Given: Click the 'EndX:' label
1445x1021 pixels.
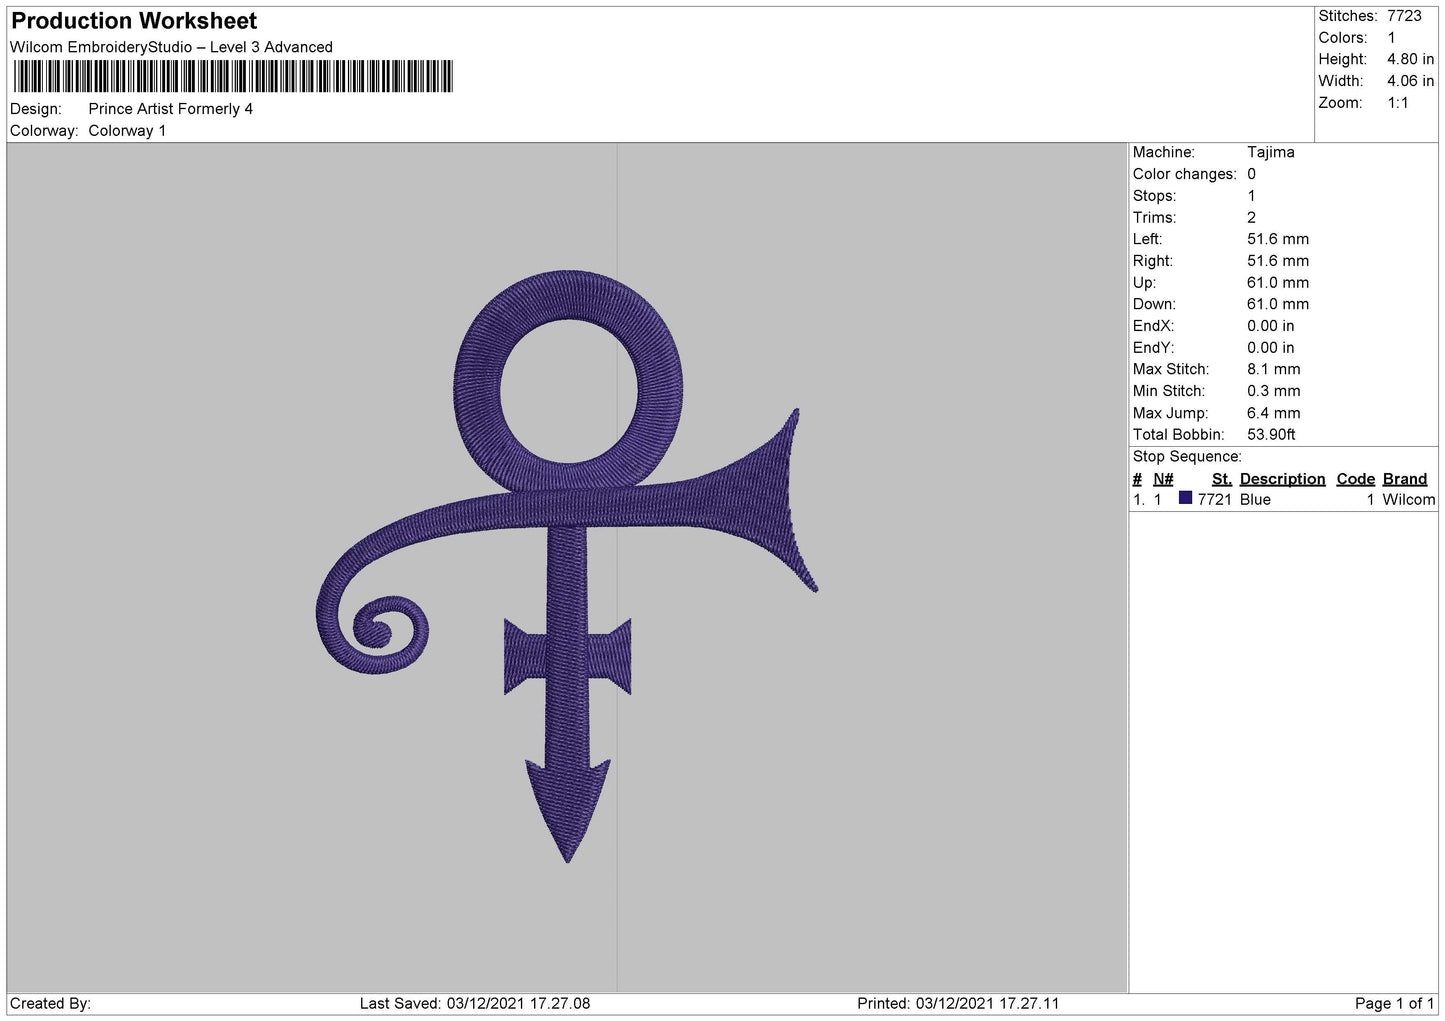Looking at the screenshot, I should 1153,326.
